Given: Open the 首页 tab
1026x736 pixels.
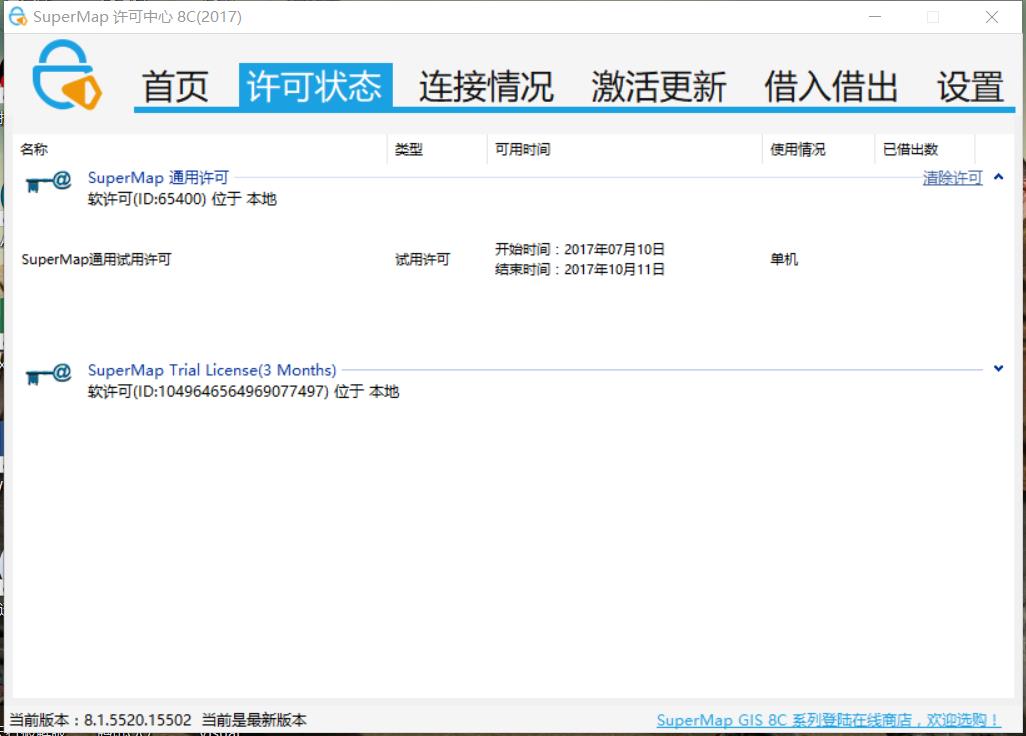Looking at the screenshot, I should [x=175, y=86].
